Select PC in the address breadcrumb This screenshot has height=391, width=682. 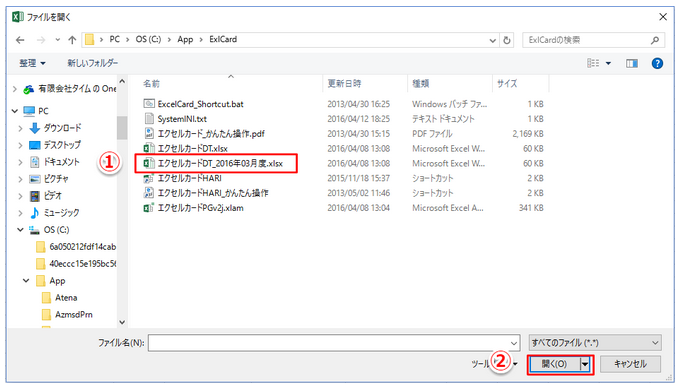point(114,40)
